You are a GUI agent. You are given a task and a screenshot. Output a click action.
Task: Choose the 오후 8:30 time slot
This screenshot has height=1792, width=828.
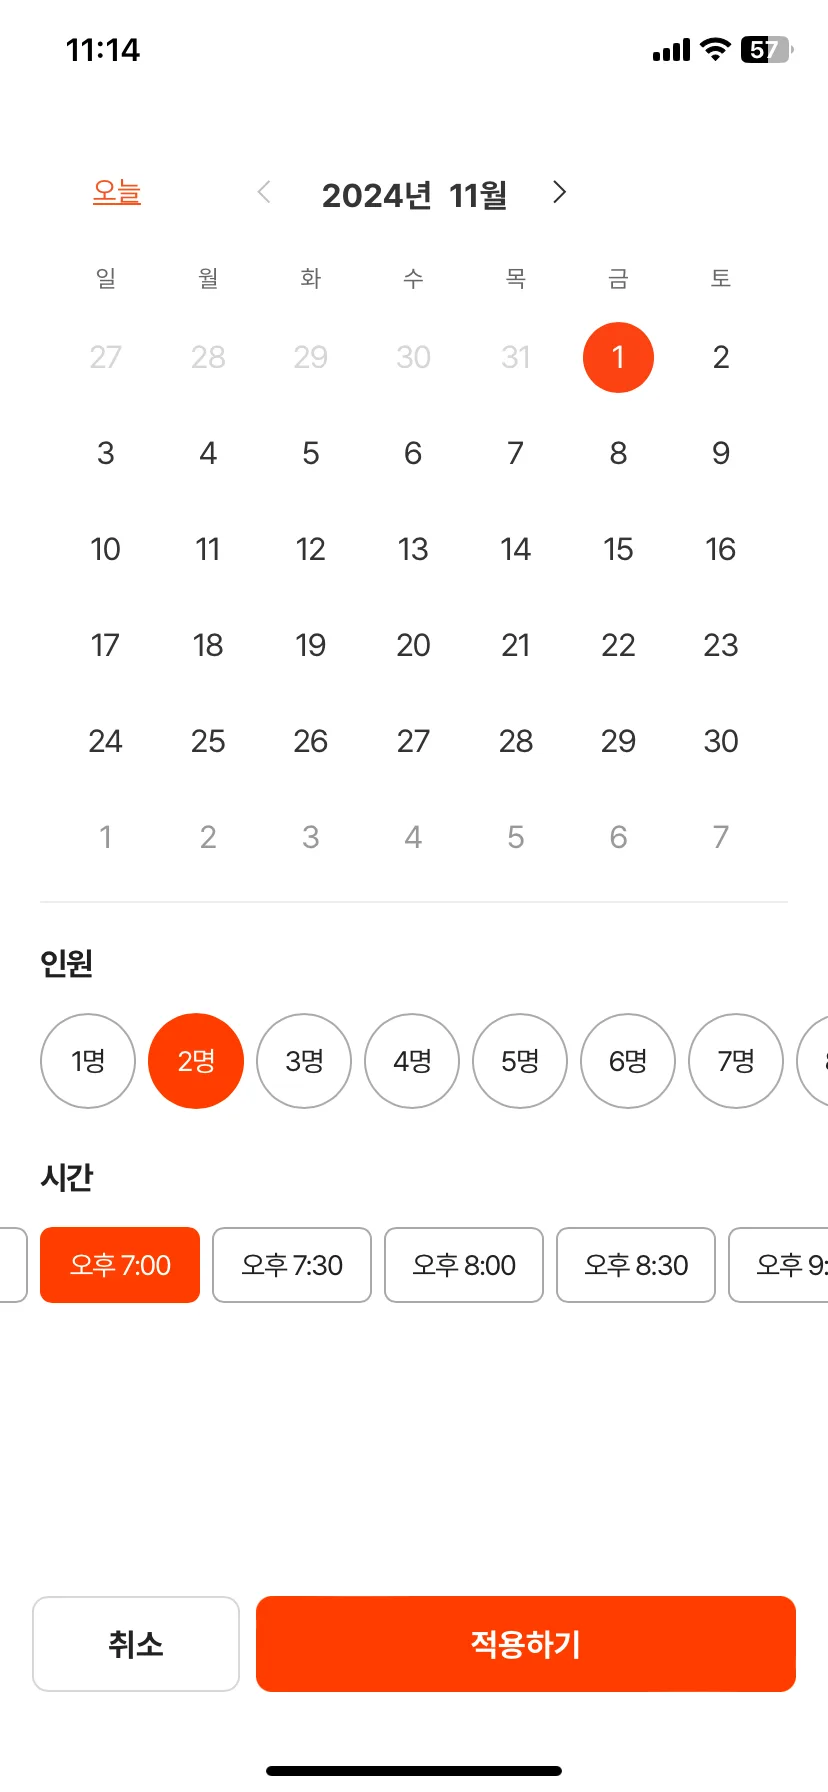(636, 1265)
